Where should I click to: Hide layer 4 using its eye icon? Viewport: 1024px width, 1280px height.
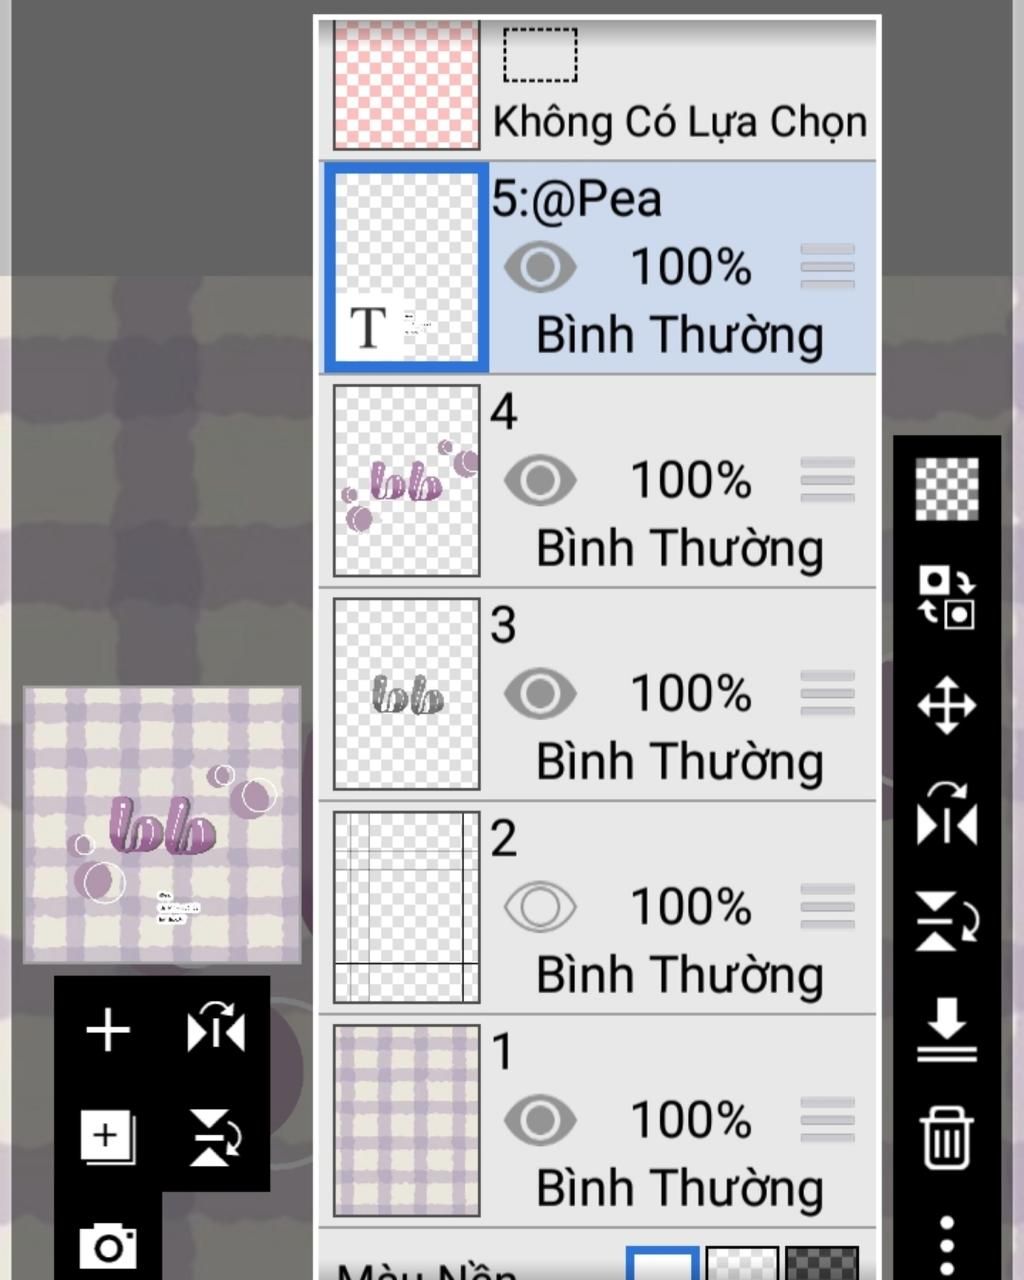(540, 480)
